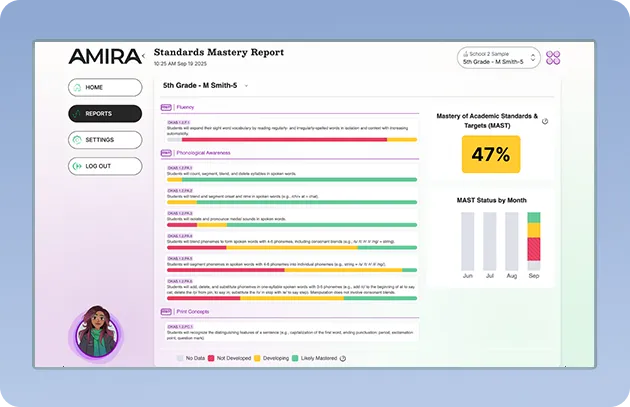Viewport: 630px width, 407px height.
Task: Open the SETTINGS page
Action: click(105, 140)
